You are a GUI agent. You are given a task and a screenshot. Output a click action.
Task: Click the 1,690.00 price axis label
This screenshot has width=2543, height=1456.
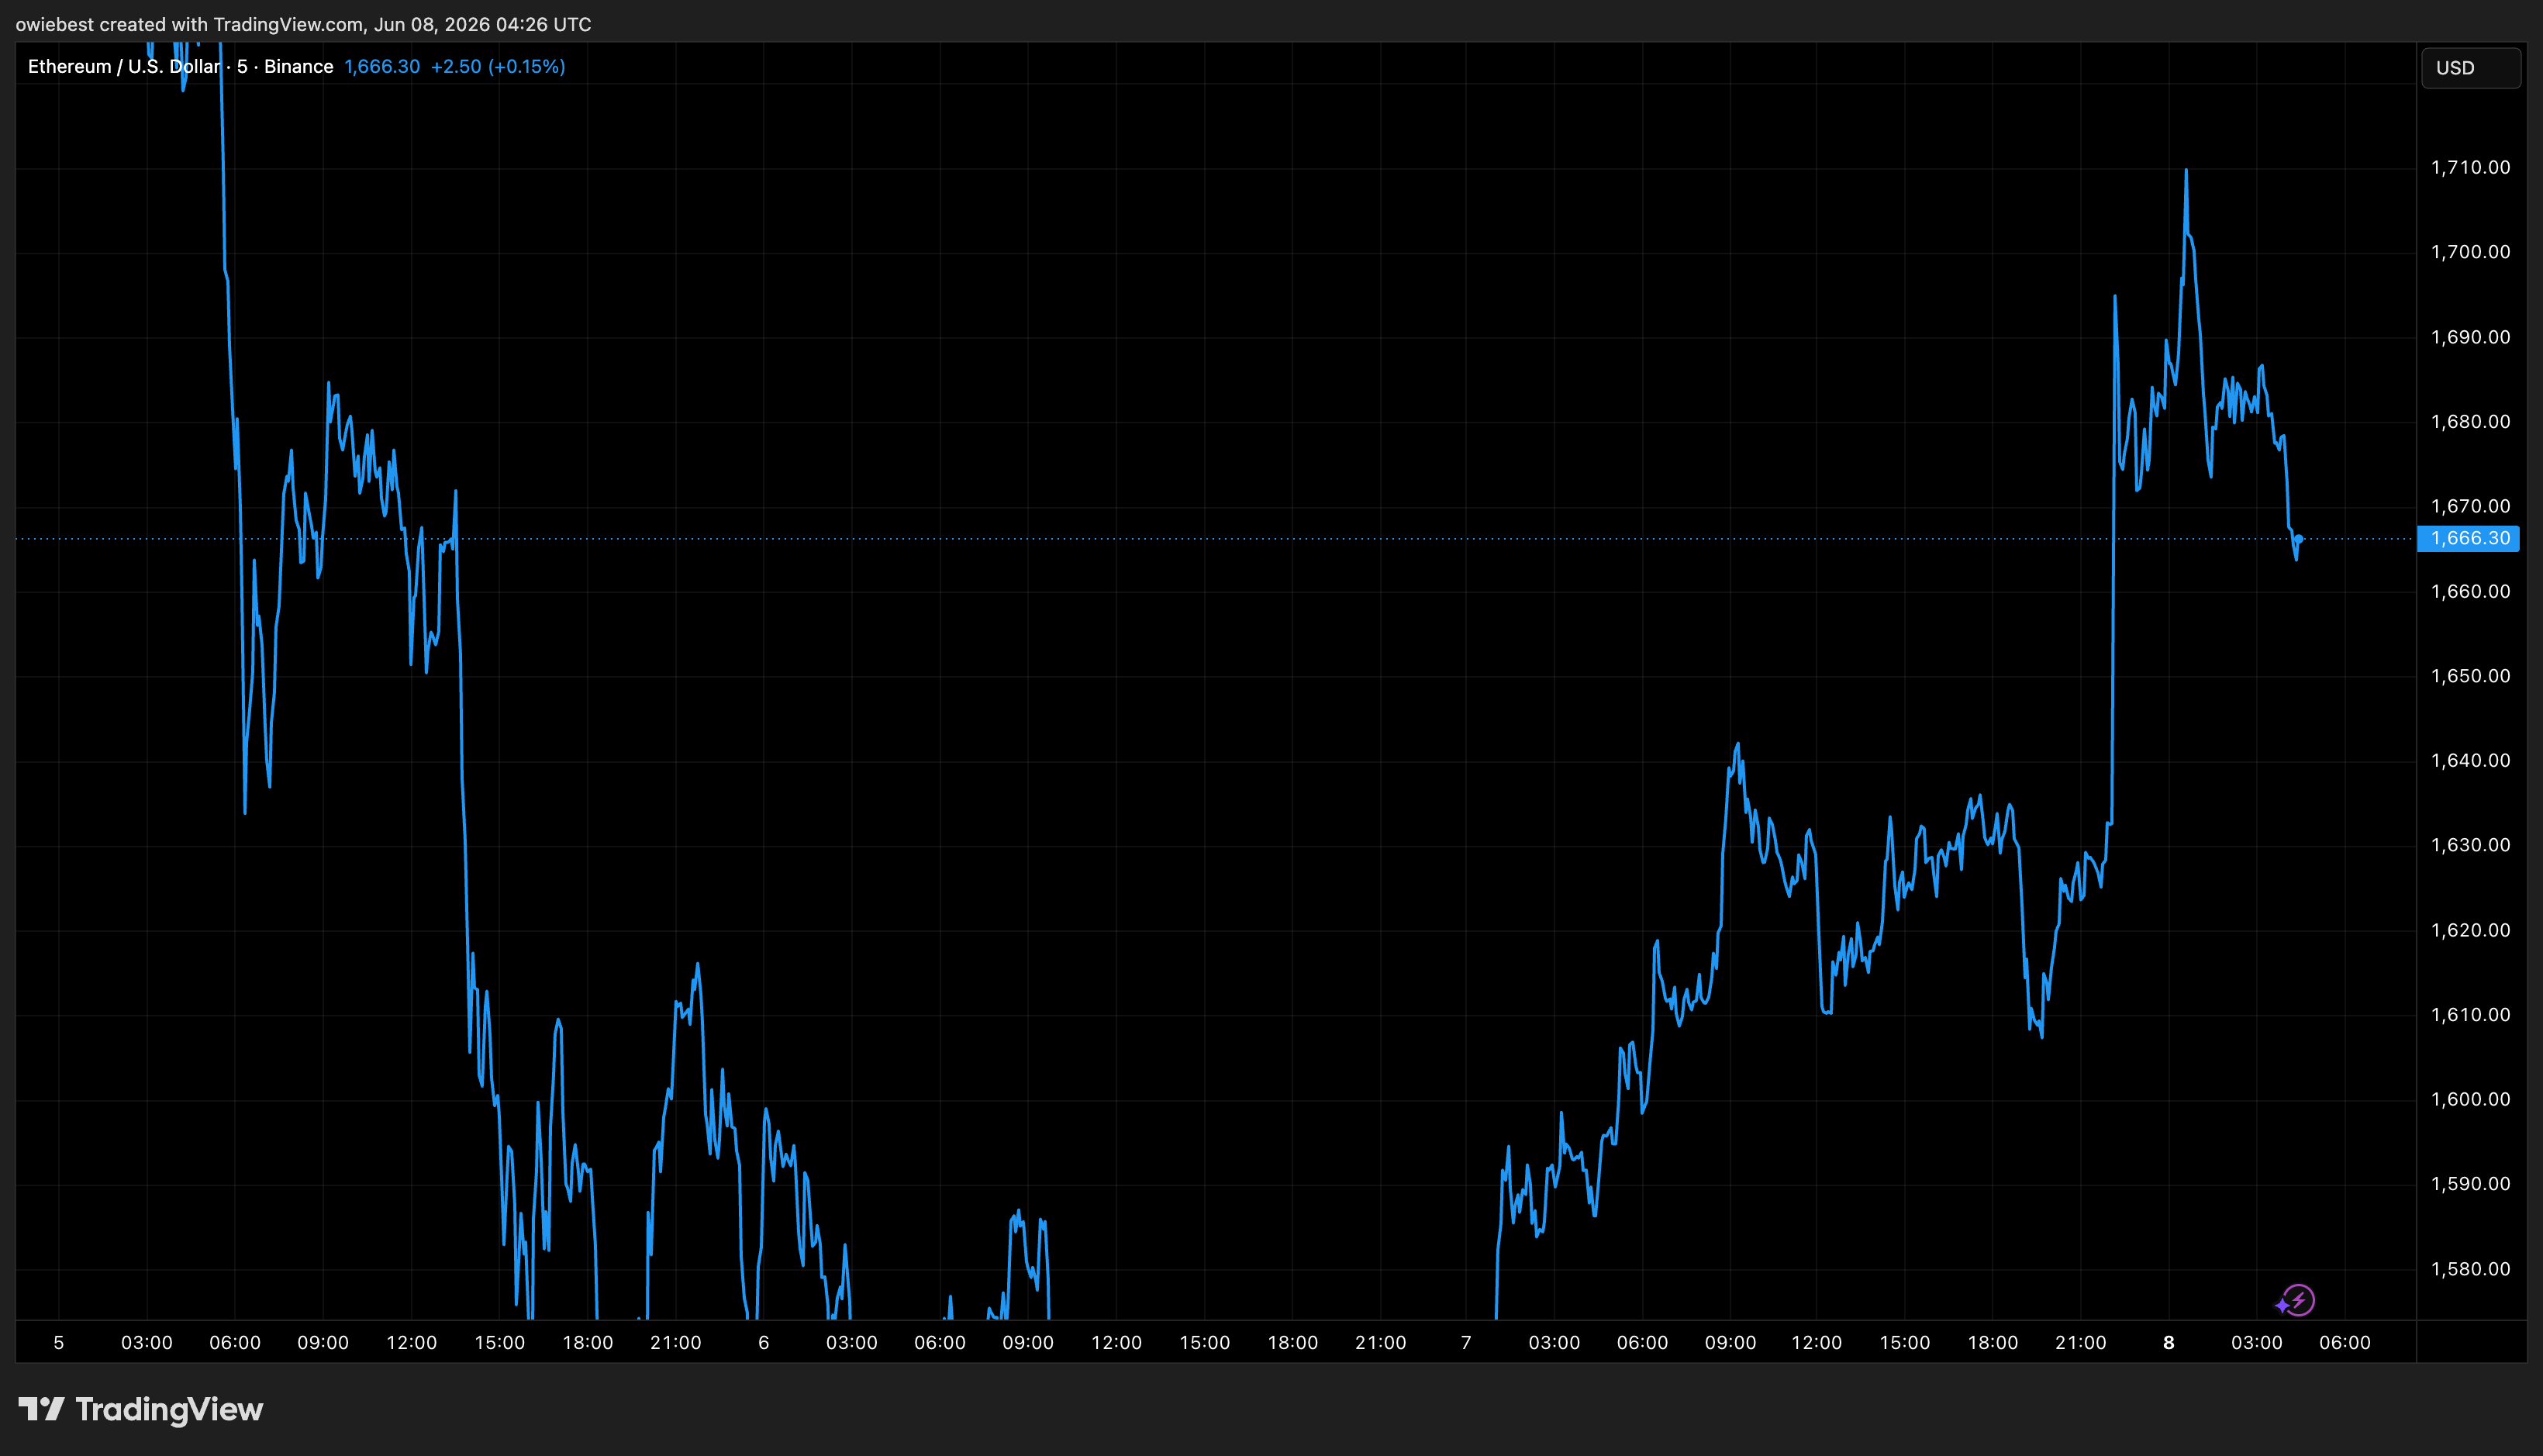[x=2470, y=337]
